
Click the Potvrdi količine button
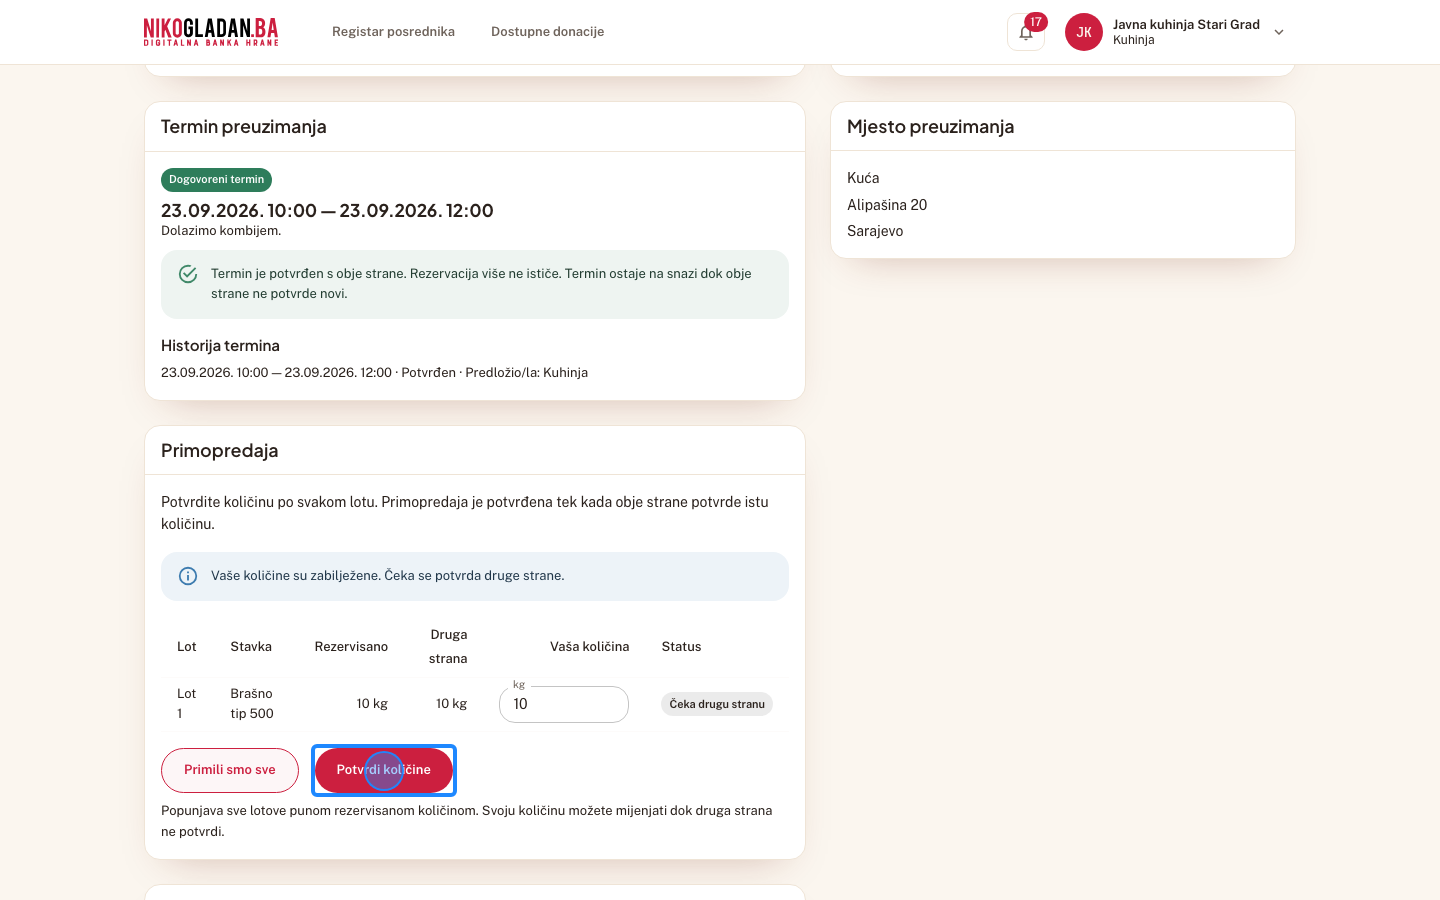tap(384, 770)
